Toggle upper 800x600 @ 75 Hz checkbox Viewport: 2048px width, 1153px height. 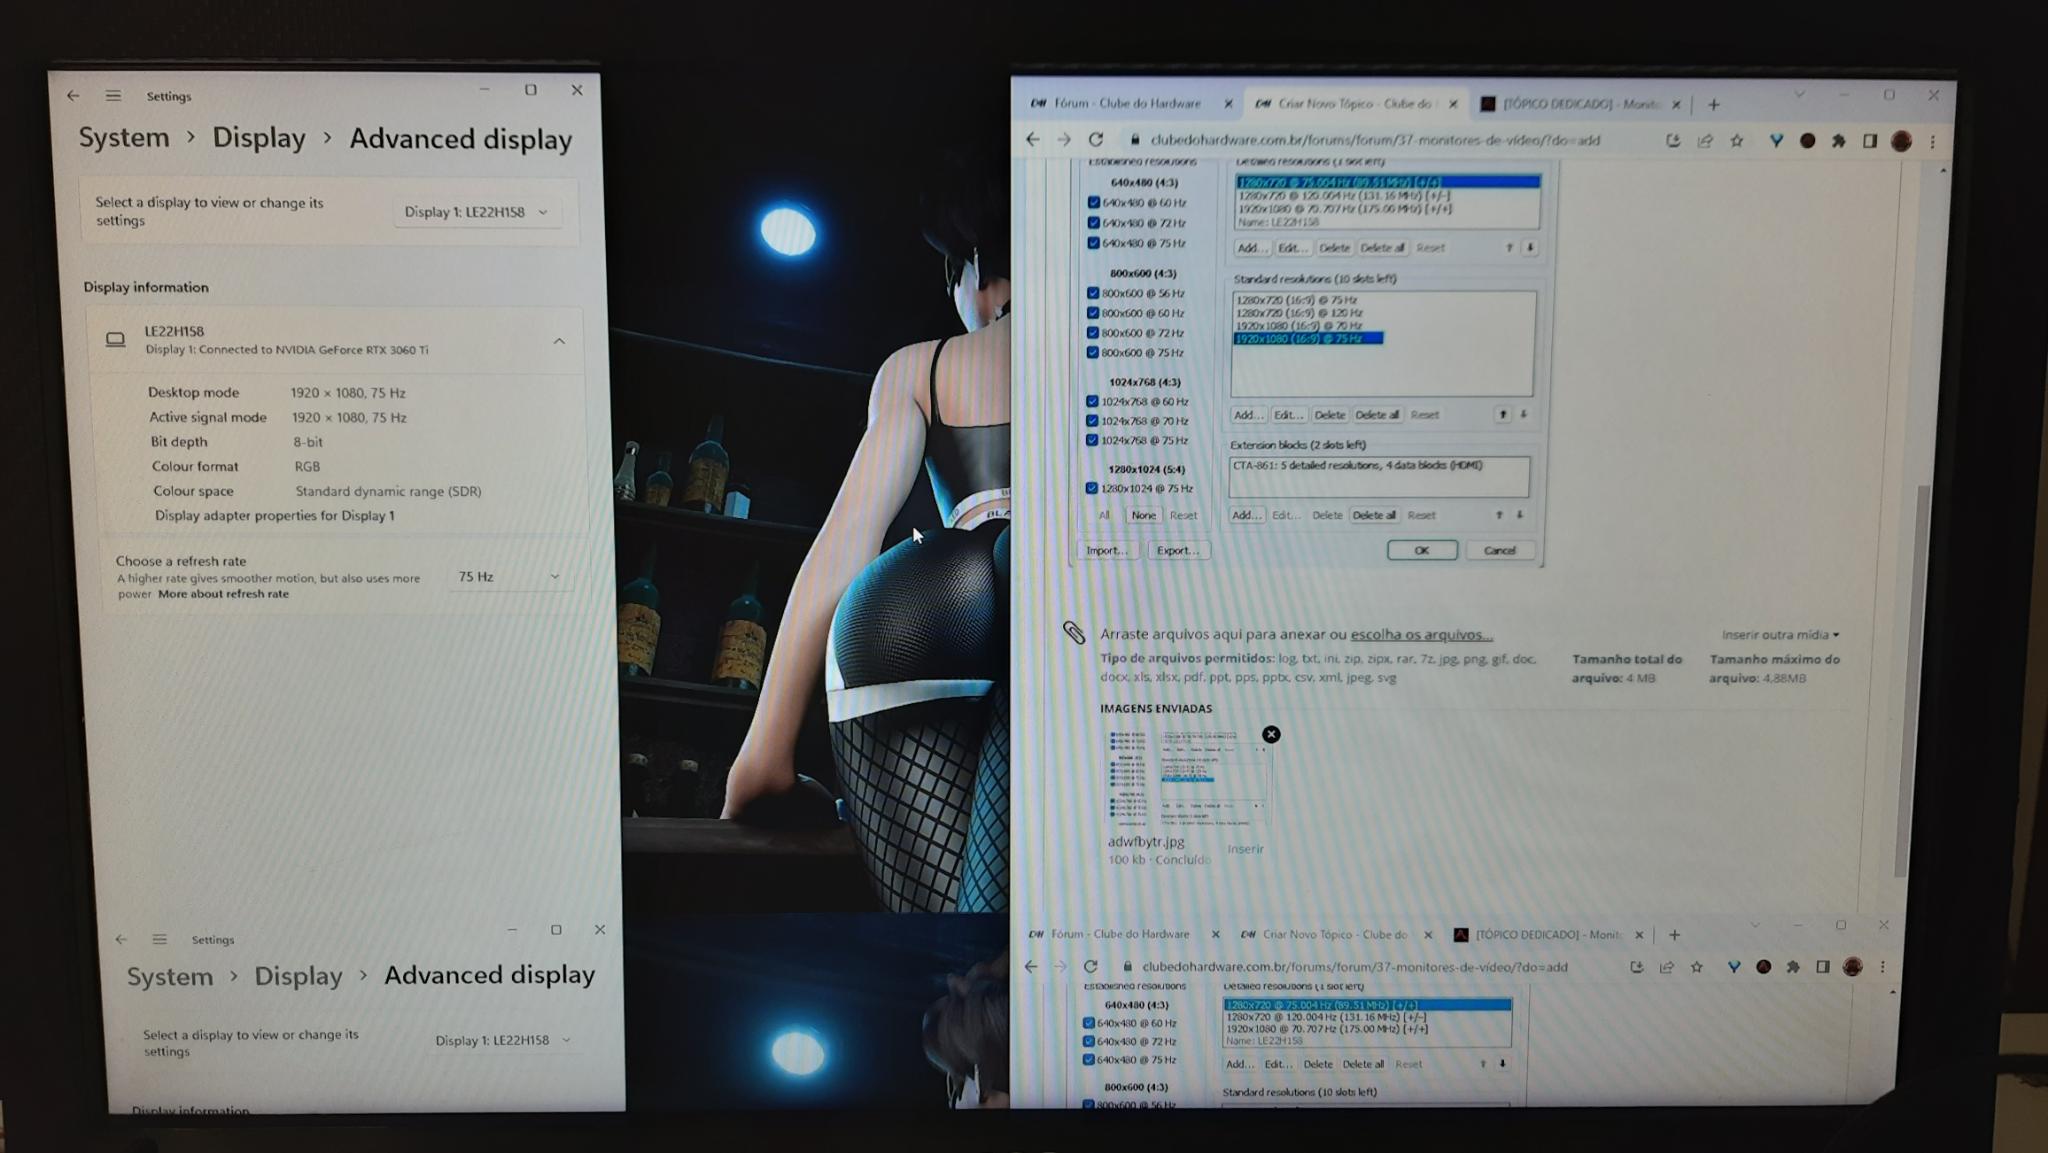click(1093, 352)
